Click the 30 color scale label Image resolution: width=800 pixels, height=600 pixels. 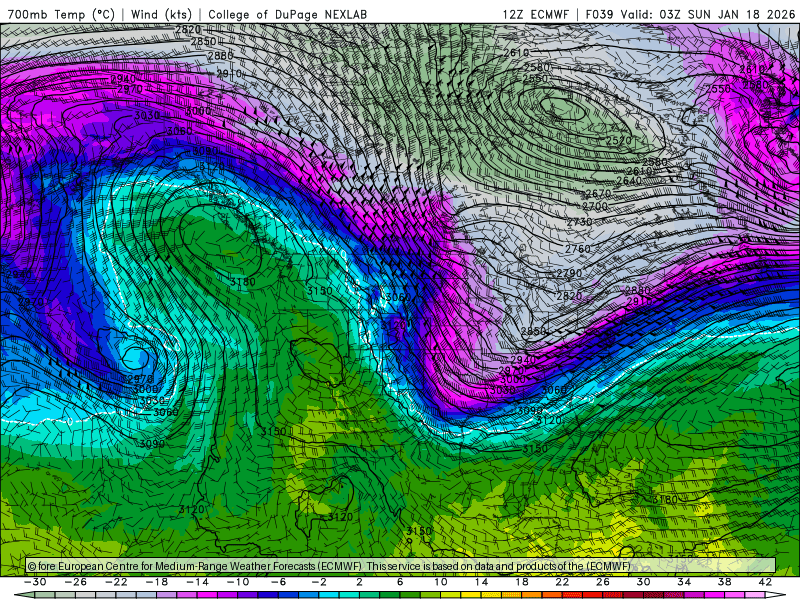[x=643, y=582]
